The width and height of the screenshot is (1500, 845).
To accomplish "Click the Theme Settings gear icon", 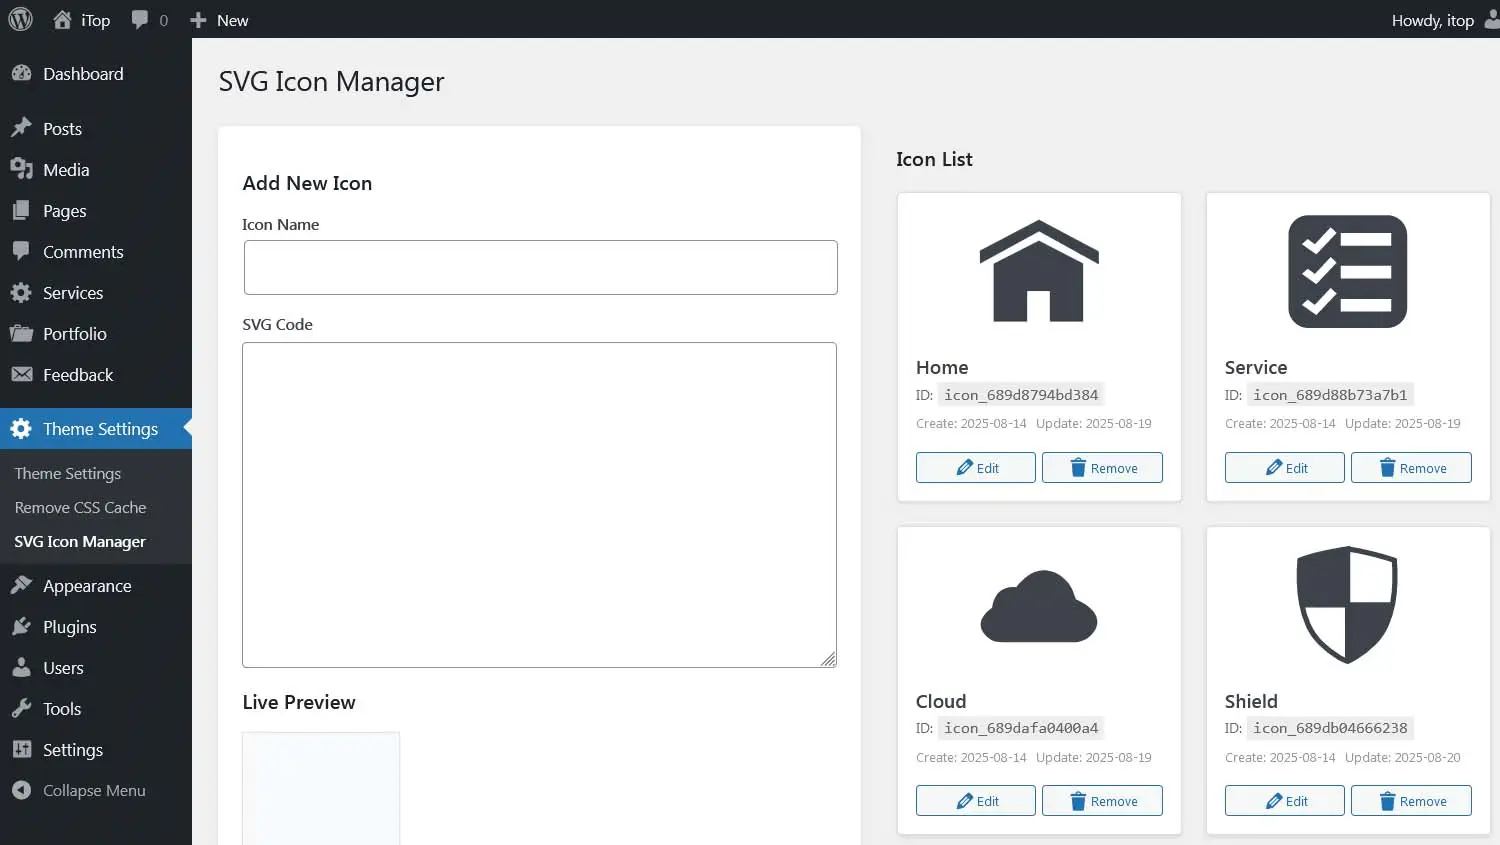I will tap(21, 428).
